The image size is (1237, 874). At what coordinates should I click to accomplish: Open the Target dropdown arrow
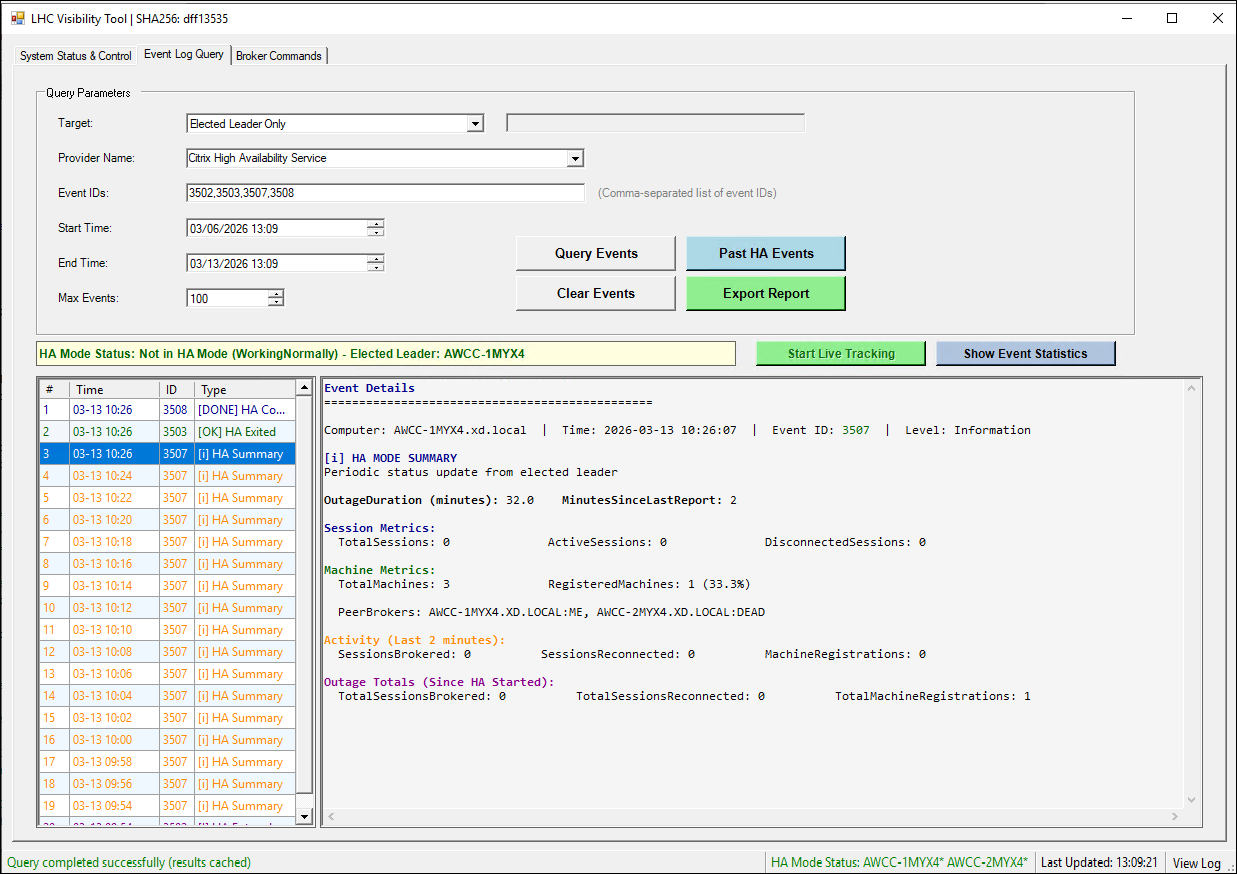click(x=476, y=124)
